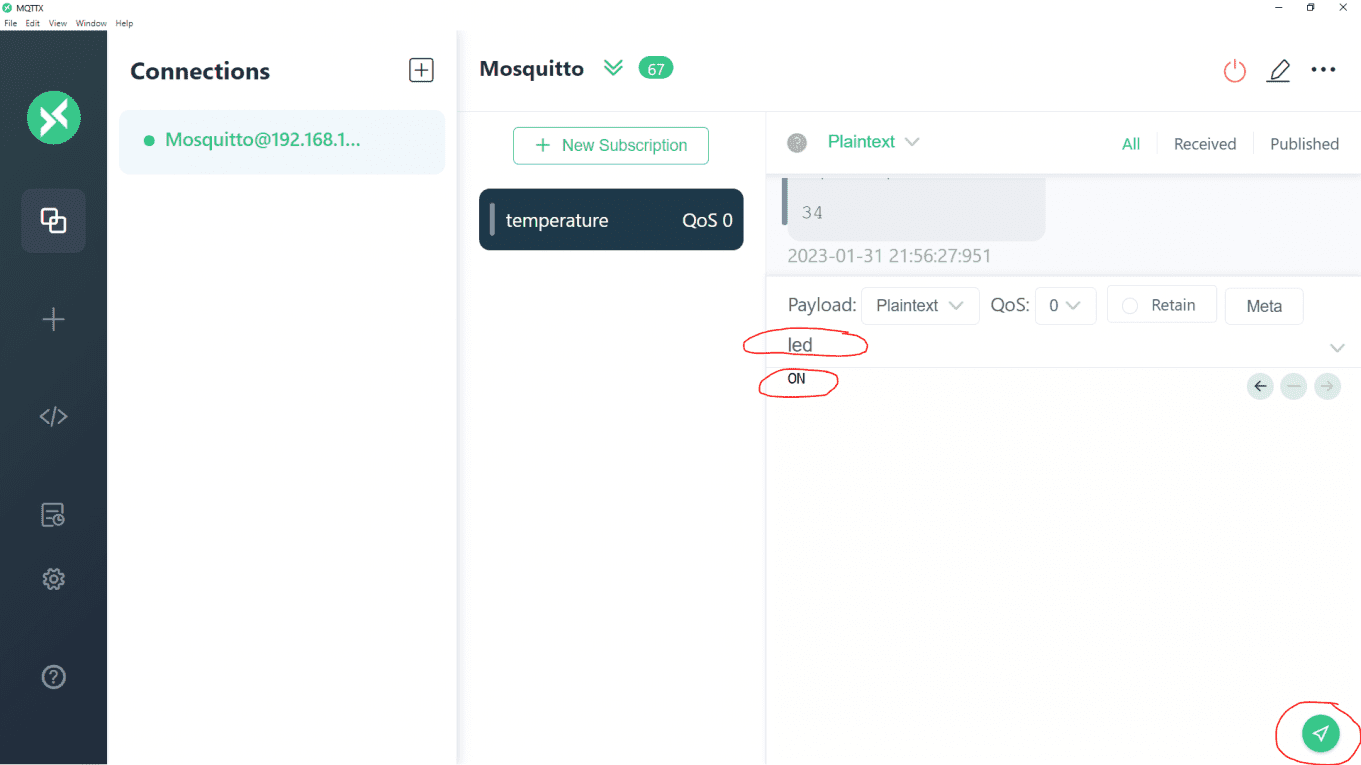Click the red disconnect power icon
This screenshot has width=1361, height=765.
click(1235, 70)
